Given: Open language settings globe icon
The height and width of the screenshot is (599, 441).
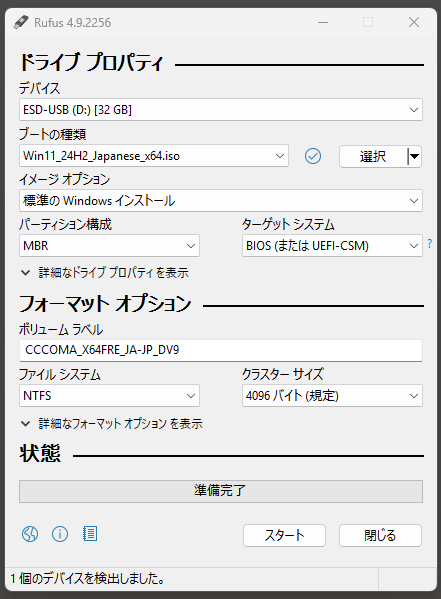Looking at the screenshot, I should click(30, 534).
